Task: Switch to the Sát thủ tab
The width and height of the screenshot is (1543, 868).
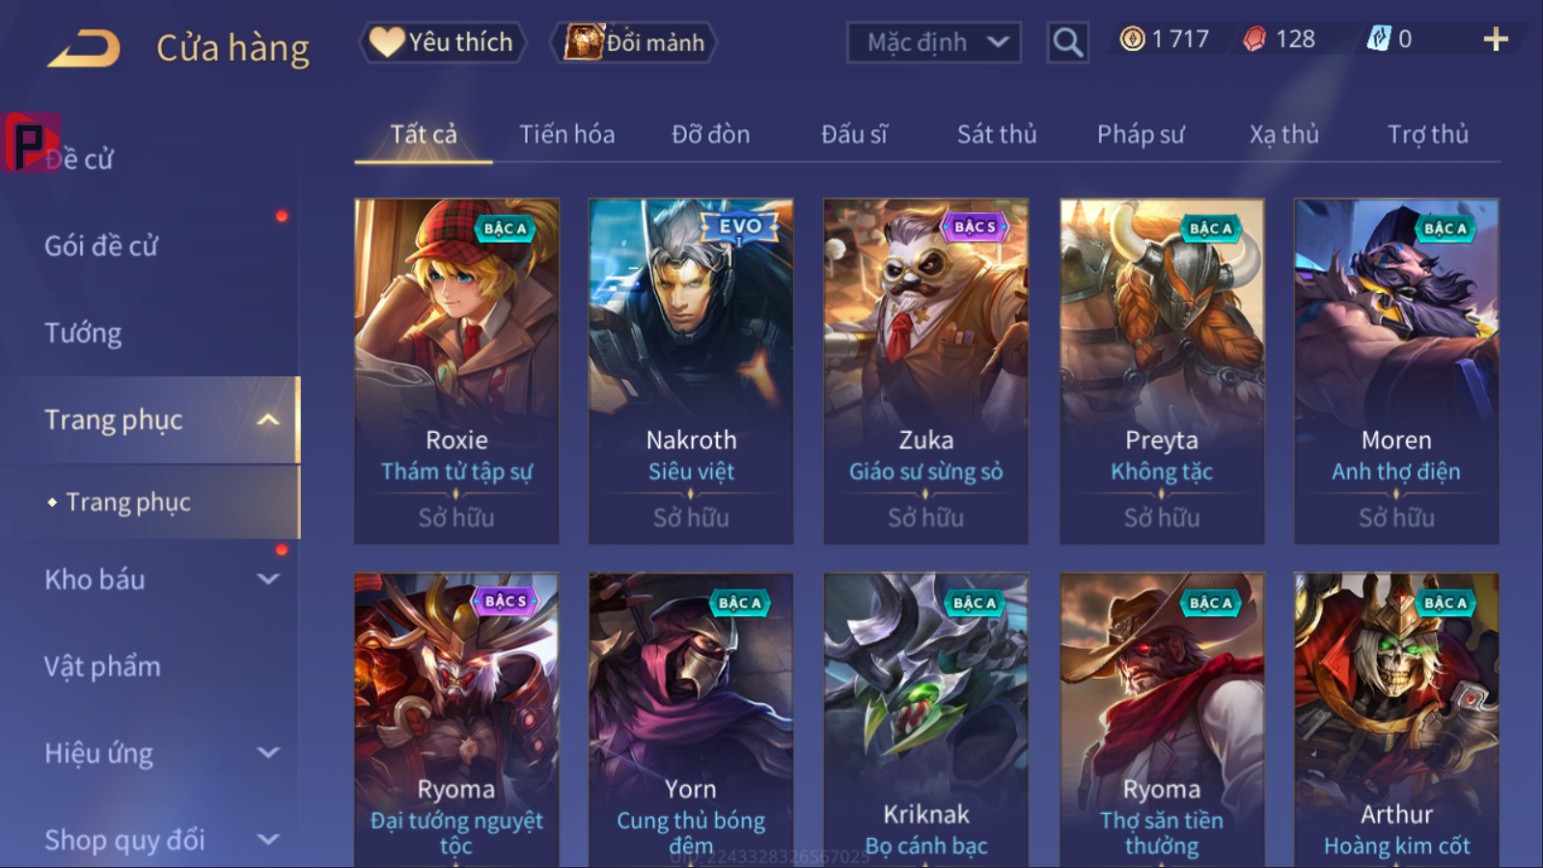Action: (x=996, y=134)
